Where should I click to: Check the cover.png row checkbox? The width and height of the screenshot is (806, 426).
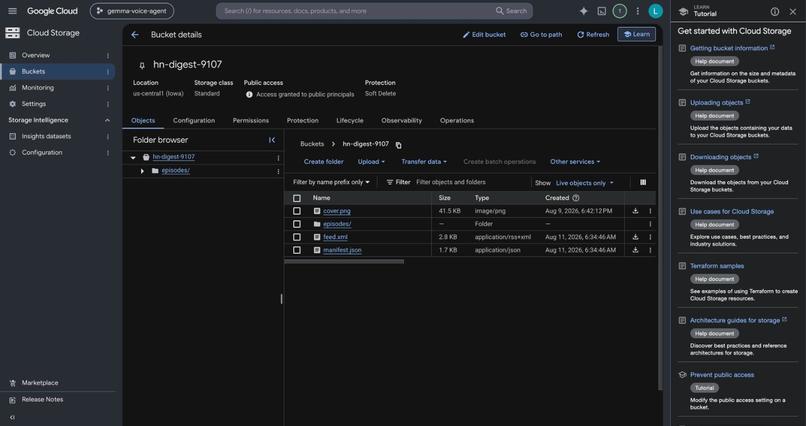(297, 211)
